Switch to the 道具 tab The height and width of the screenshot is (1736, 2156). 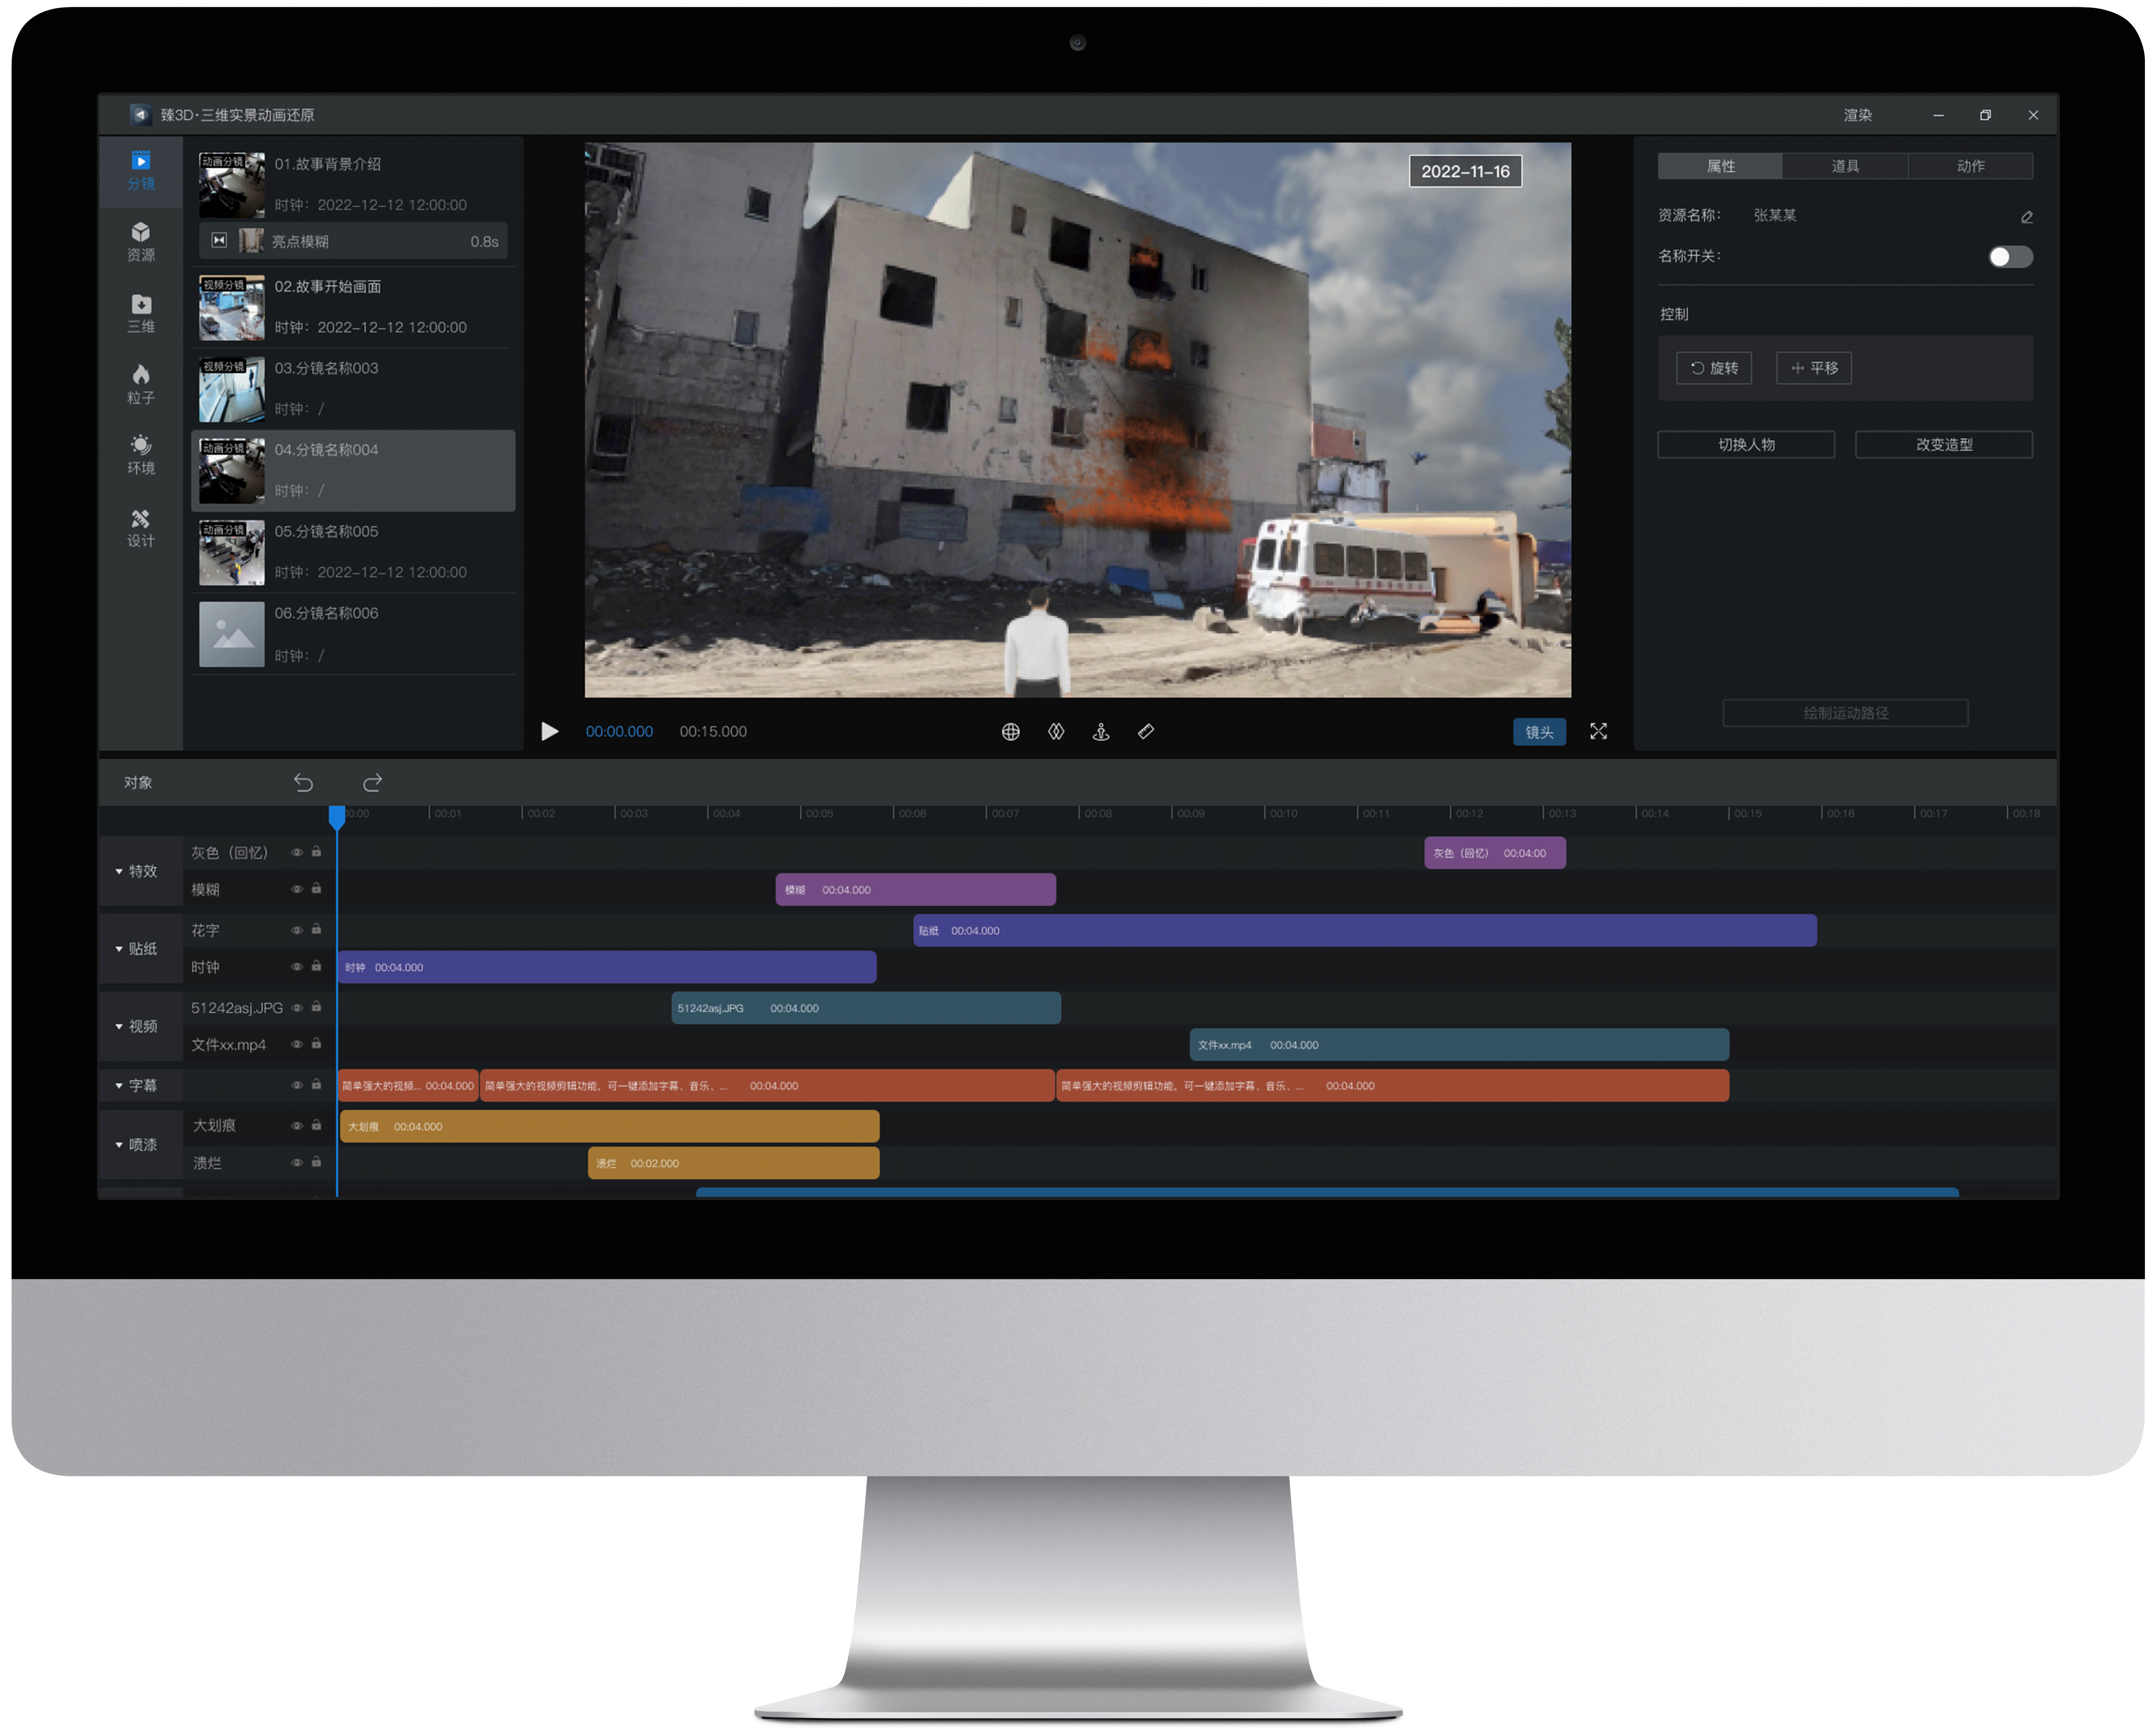click(x=1845, y=166)
